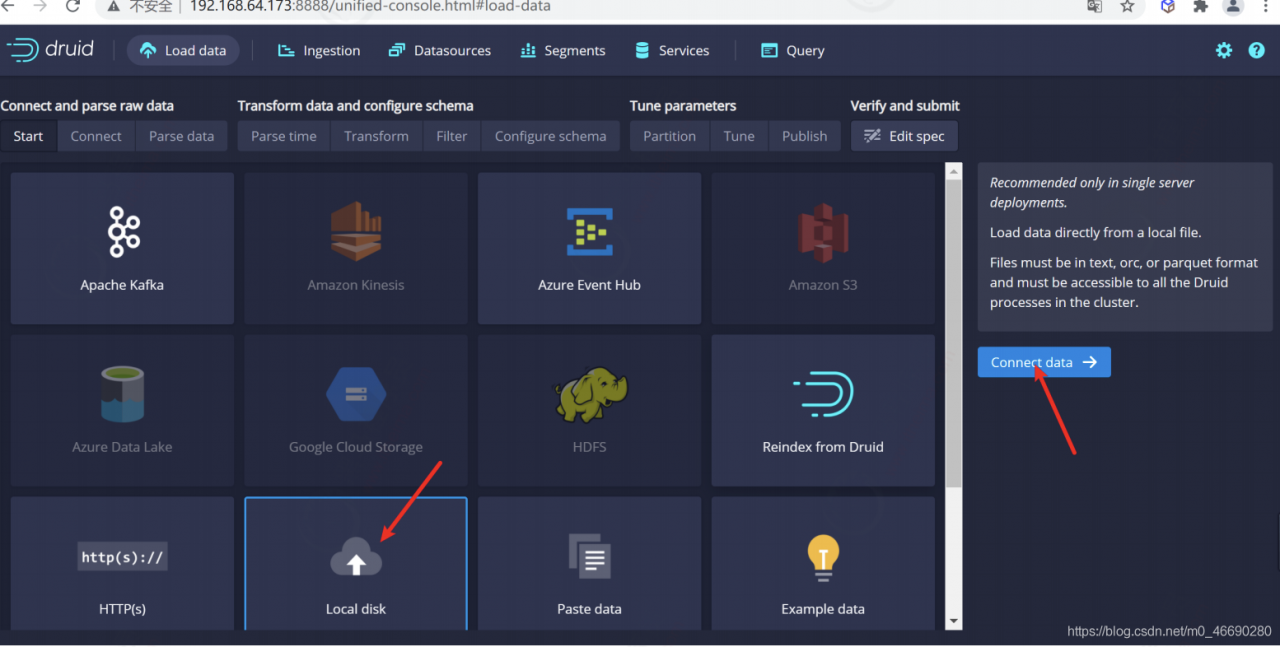Image resolution: width=1280 pixels, height=647 pixels.
Task: Choose the HDFS elephant source card
Action: tap(589, 410)
